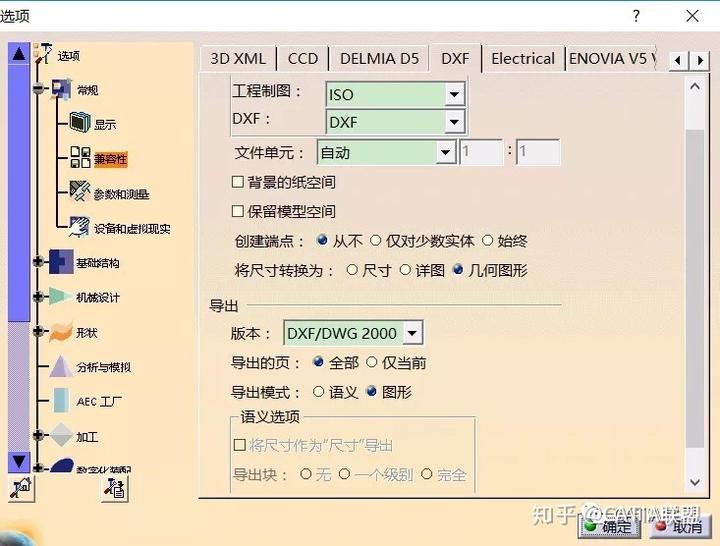
Task: Click the left tree scrollbar thumb
Action: click(x=19, y=193)
